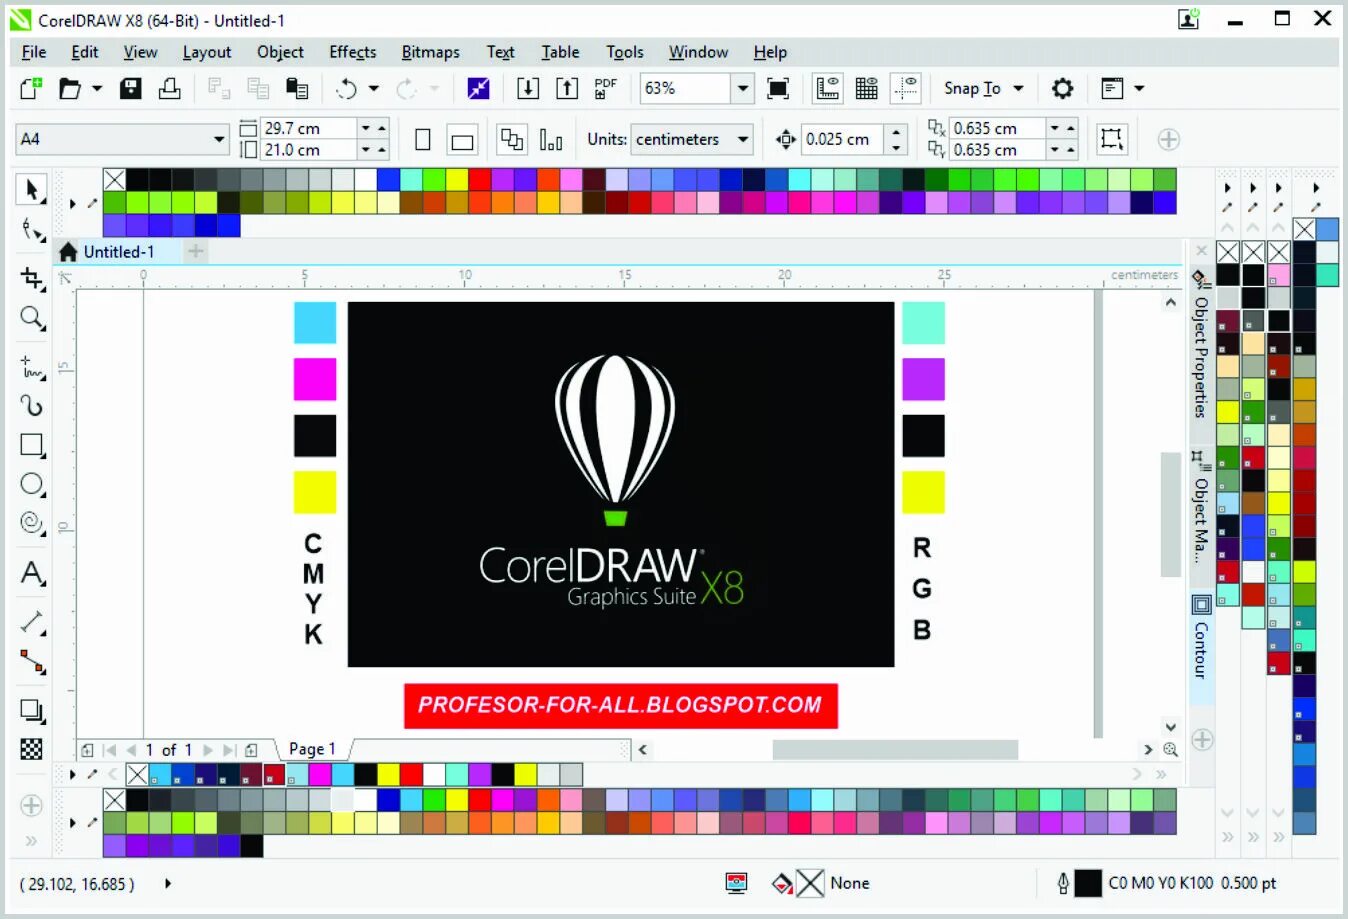Open the Effects menu

[x=353, y=52]
